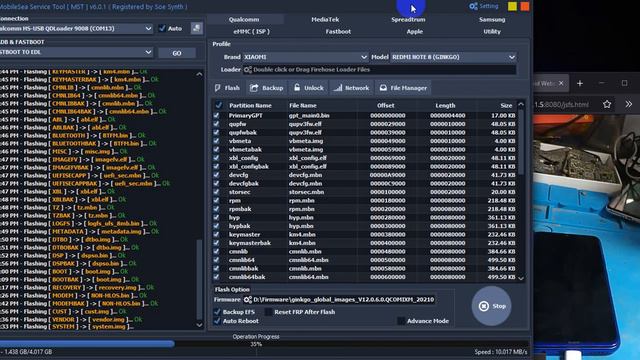This screenshot has width=640, height=360.
Task: Toggle the Backup EFS checkbox
Action: 217,312
